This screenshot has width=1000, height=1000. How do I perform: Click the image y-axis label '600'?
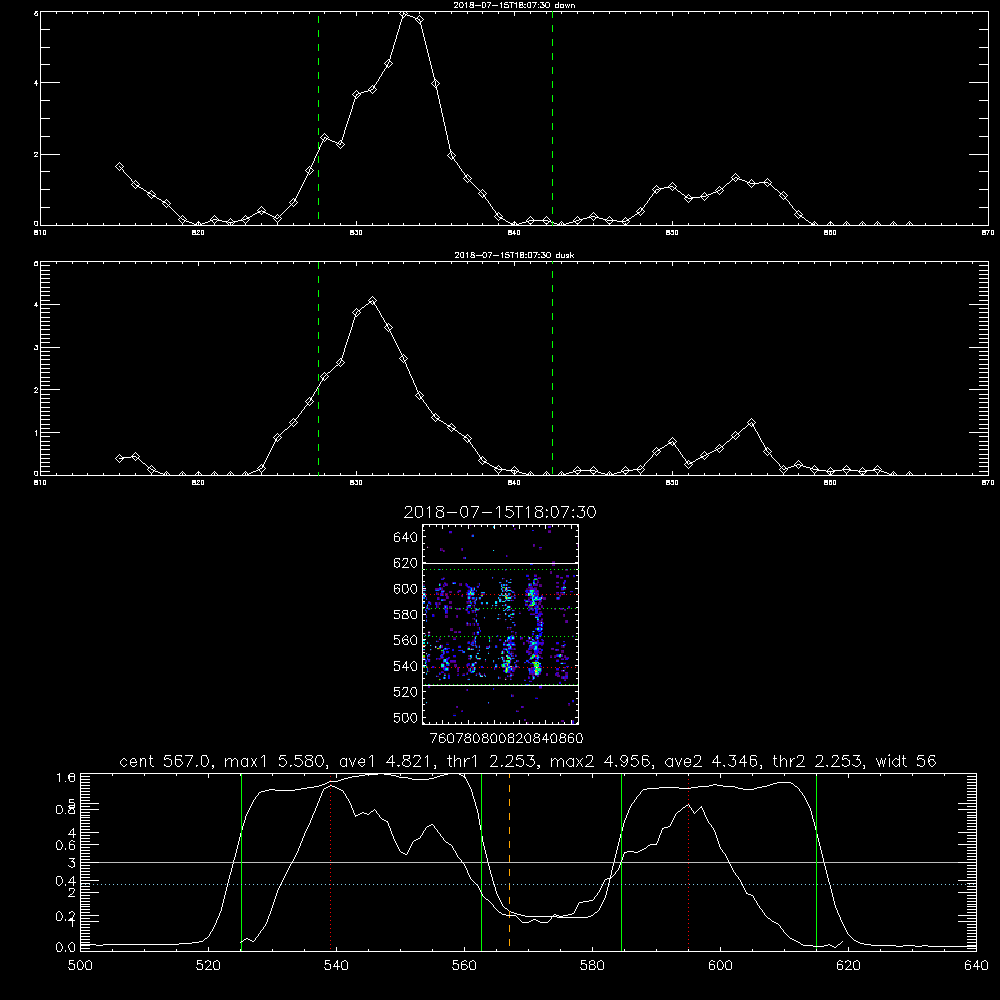(406, 589)
